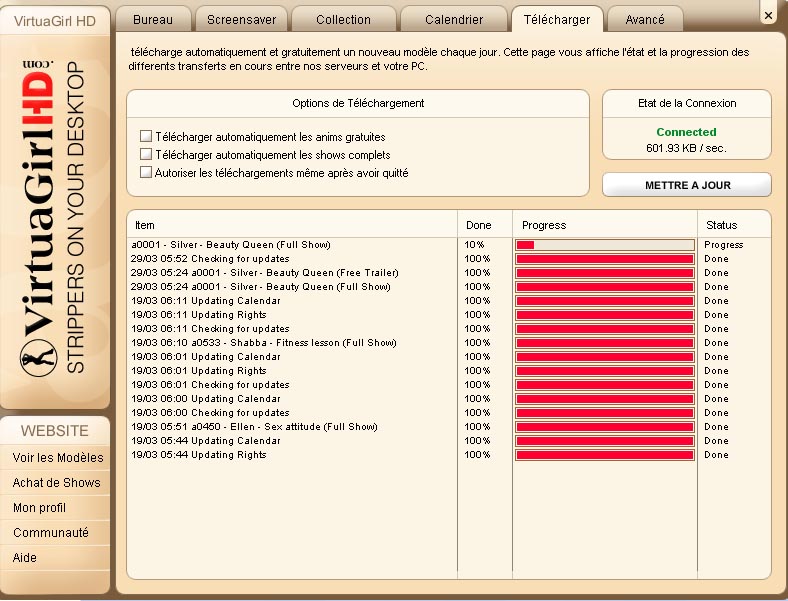Select '29/03 05:24' Beauty Queen Full Show row
The height and width of the screenshot is (601, 788).
click(448, 287)
